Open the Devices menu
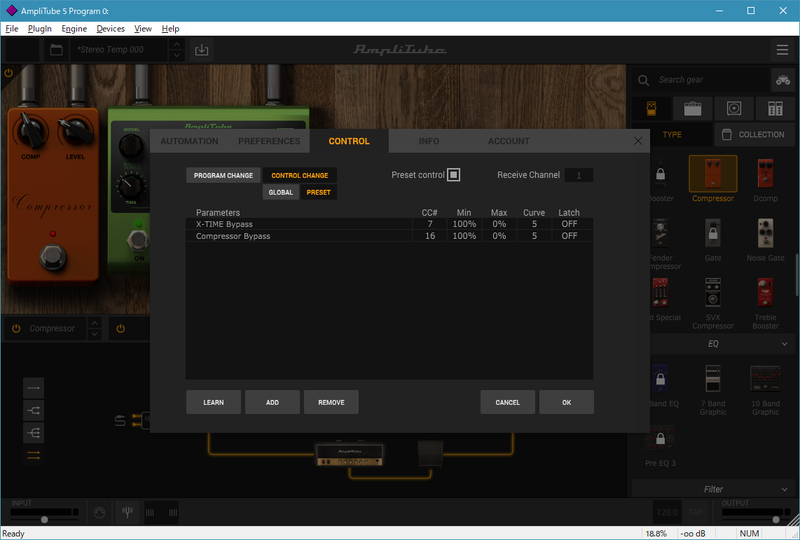 click(110, 29)
